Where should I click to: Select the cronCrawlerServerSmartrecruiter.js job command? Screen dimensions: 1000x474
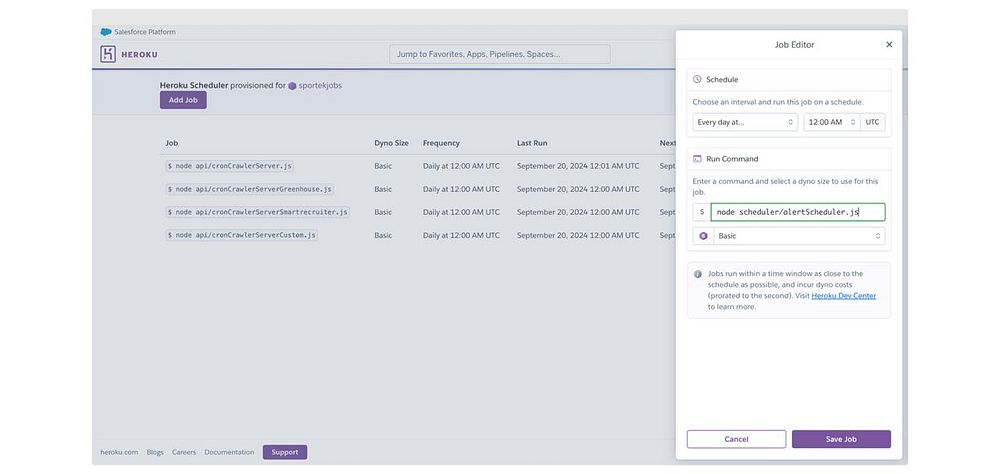(257, 212)
